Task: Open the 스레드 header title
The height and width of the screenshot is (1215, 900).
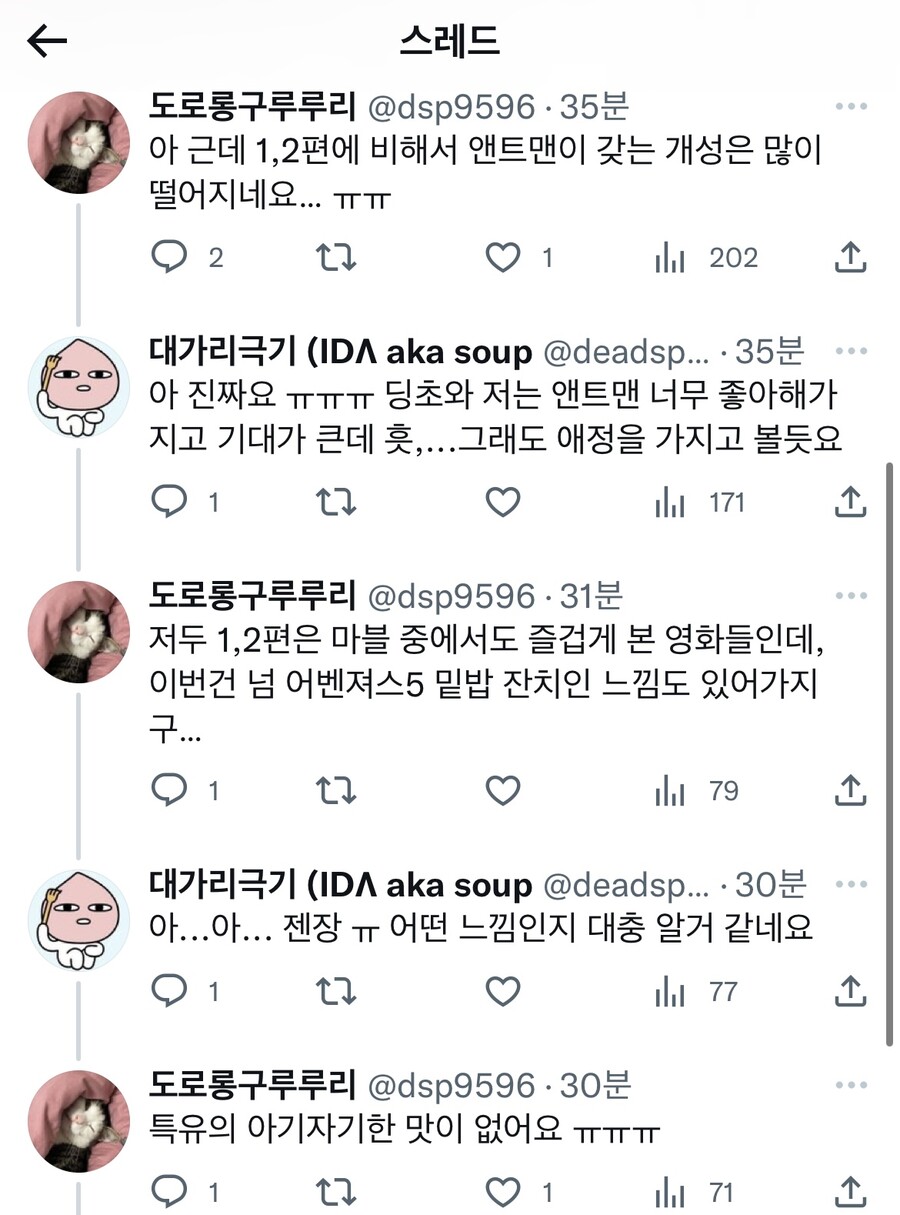Action: coord(449,41)
